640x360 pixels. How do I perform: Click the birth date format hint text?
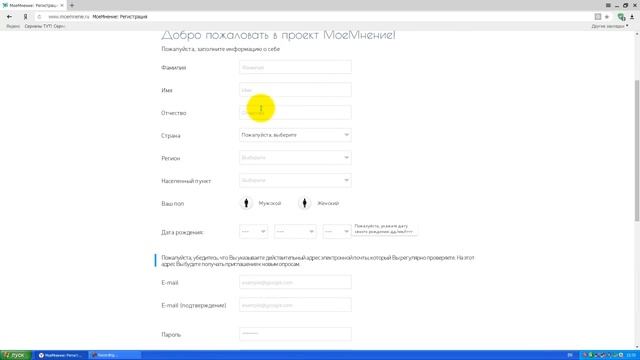pos(384,229)
